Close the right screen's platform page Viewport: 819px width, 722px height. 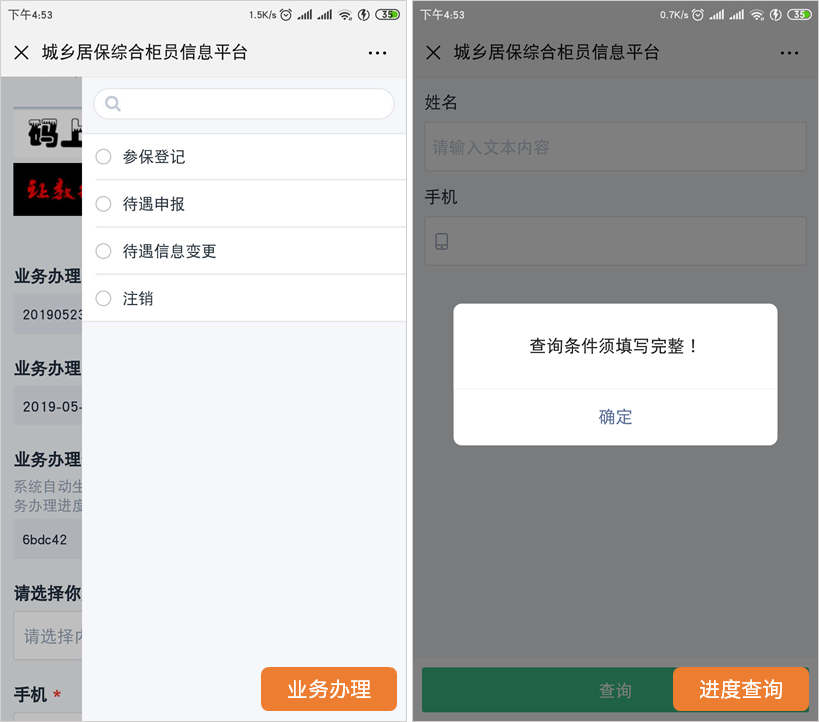click(x=433, y=53)
